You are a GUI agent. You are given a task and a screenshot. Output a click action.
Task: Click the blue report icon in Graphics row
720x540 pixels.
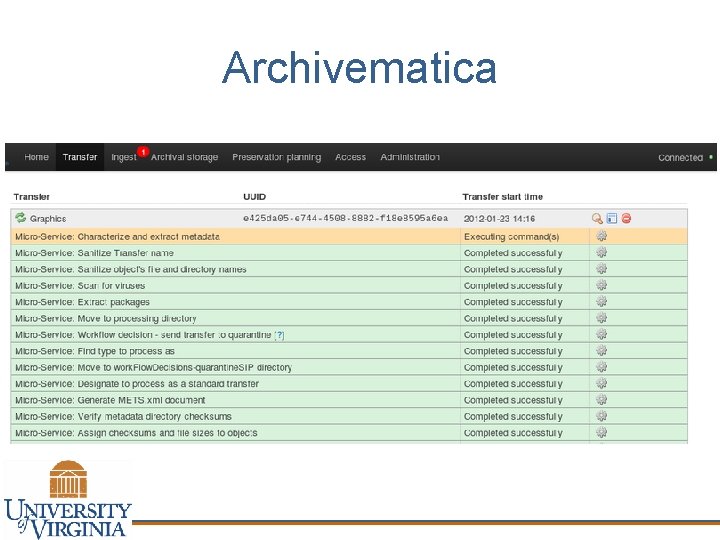612,219
